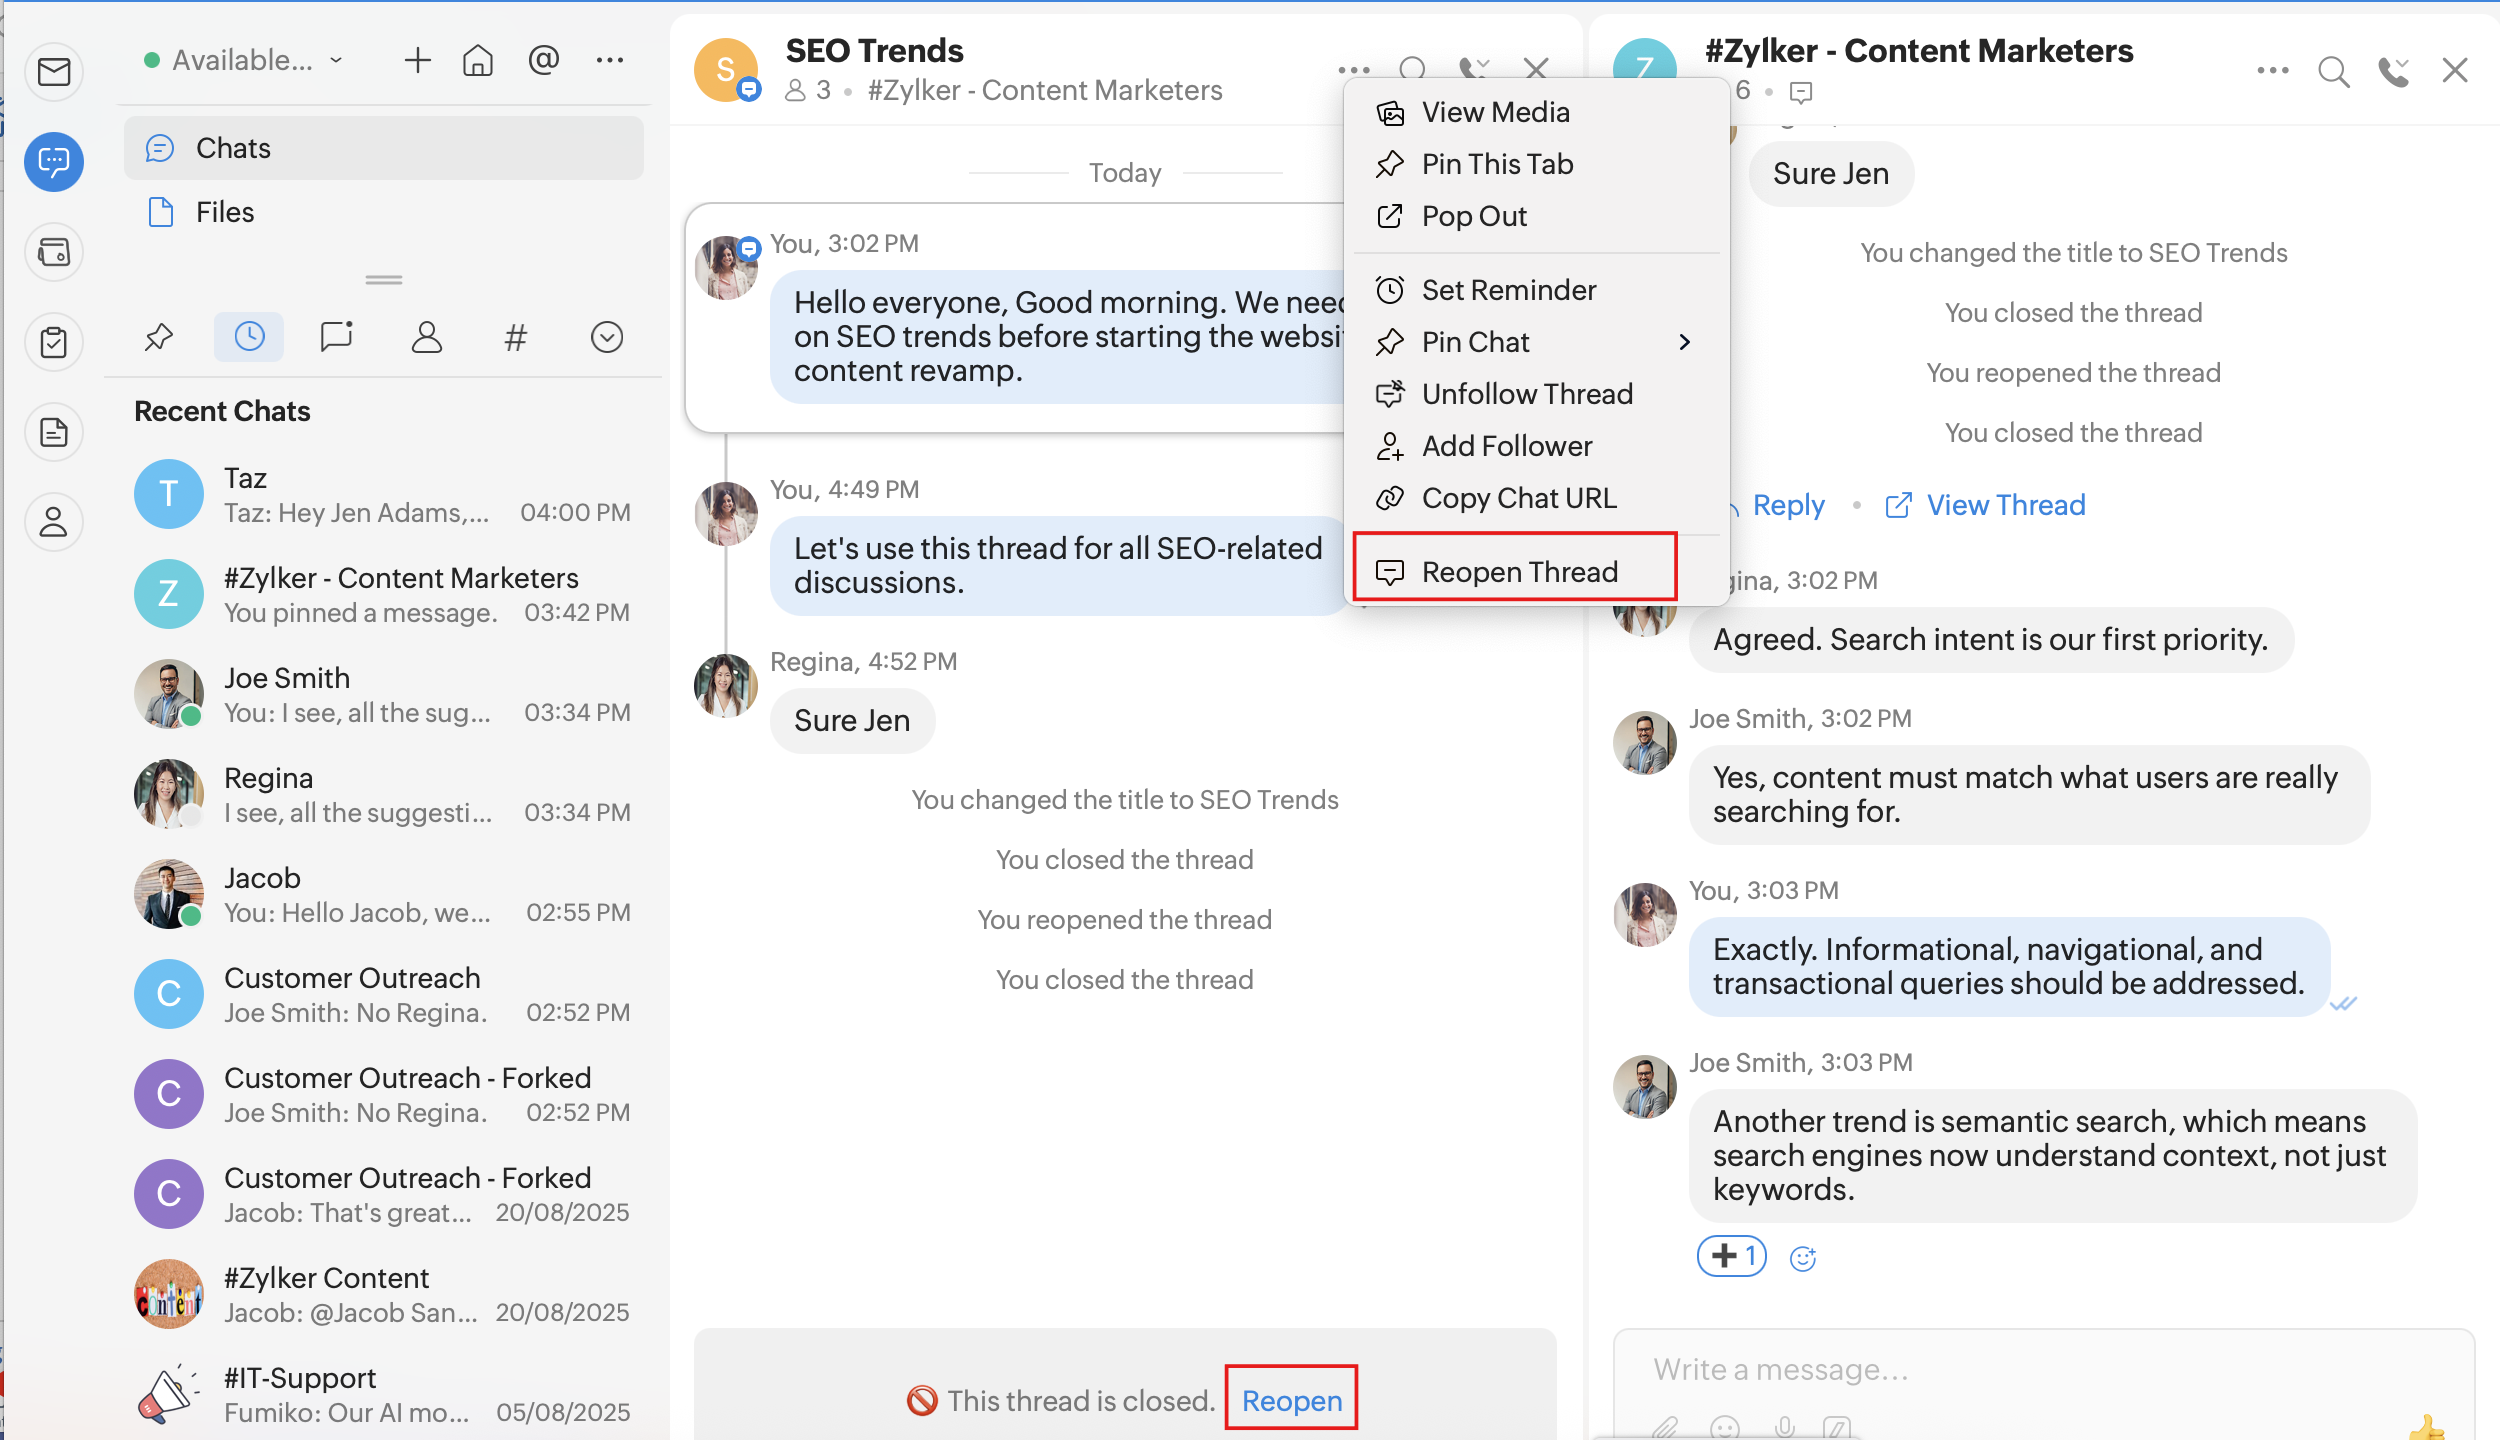Select the pinned chats filter icon
The image size is (2500, 1440).
159,337
